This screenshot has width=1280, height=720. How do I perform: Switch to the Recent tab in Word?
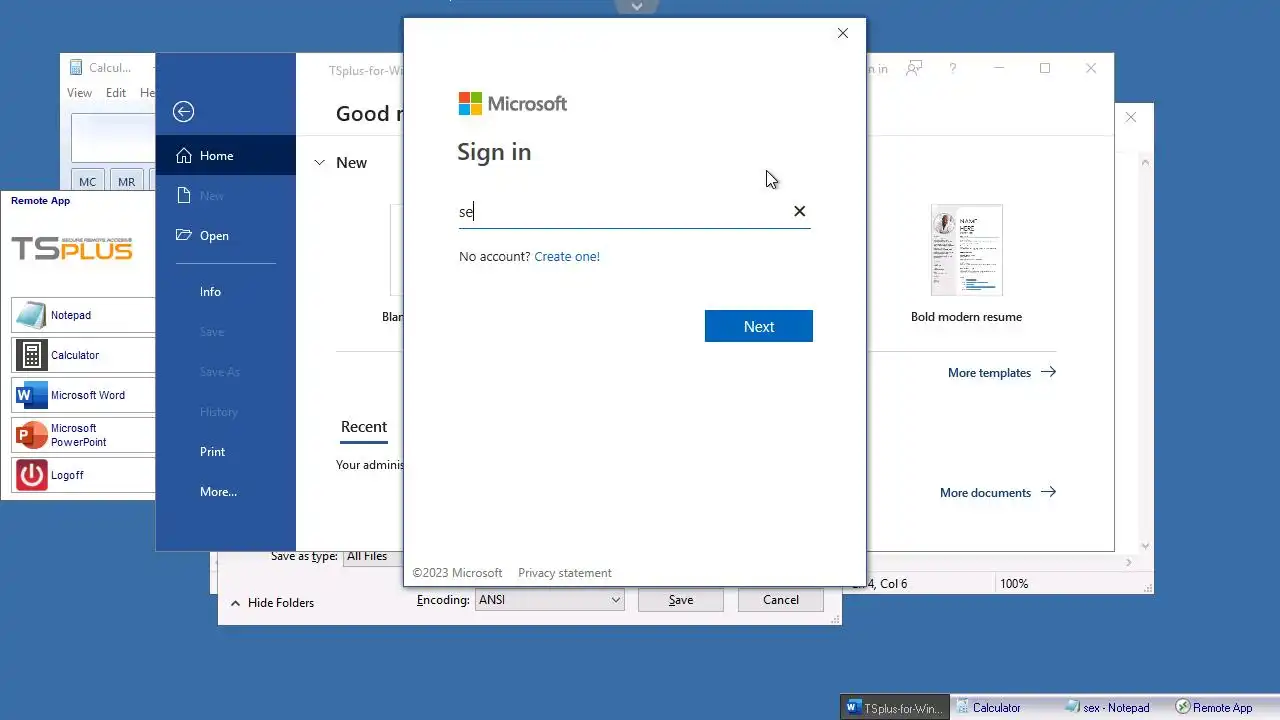[364, 427]
